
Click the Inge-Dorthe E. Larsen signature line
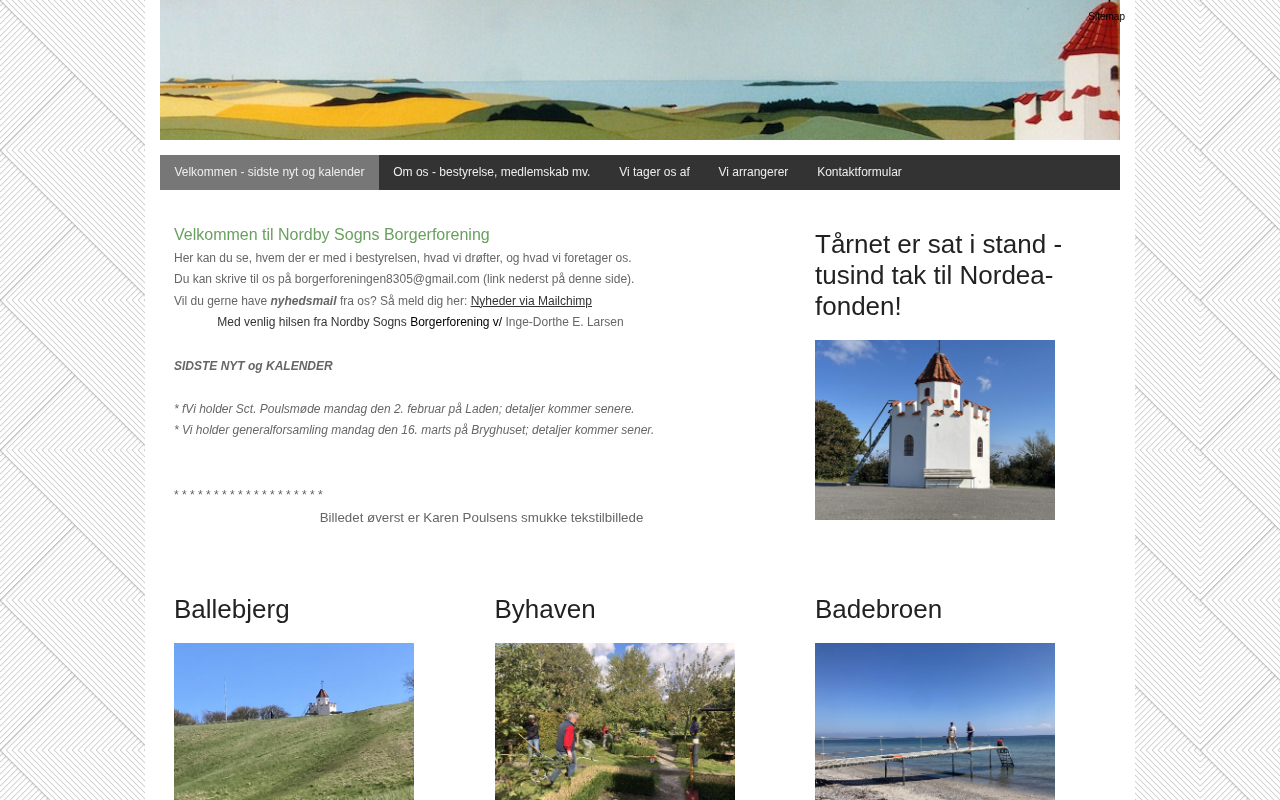[x=420, y=322]
